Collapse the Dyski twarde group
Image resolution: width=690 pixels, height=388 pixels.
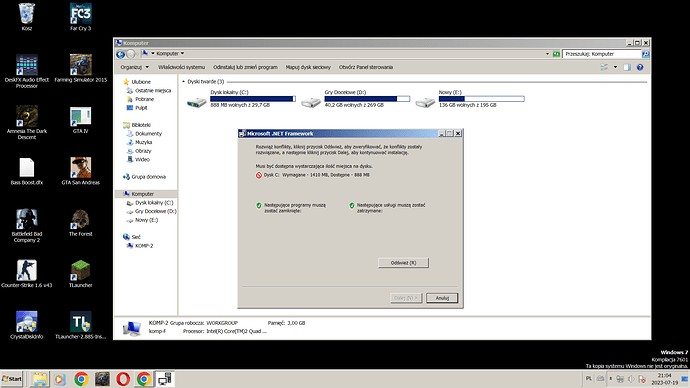[184, 81]
